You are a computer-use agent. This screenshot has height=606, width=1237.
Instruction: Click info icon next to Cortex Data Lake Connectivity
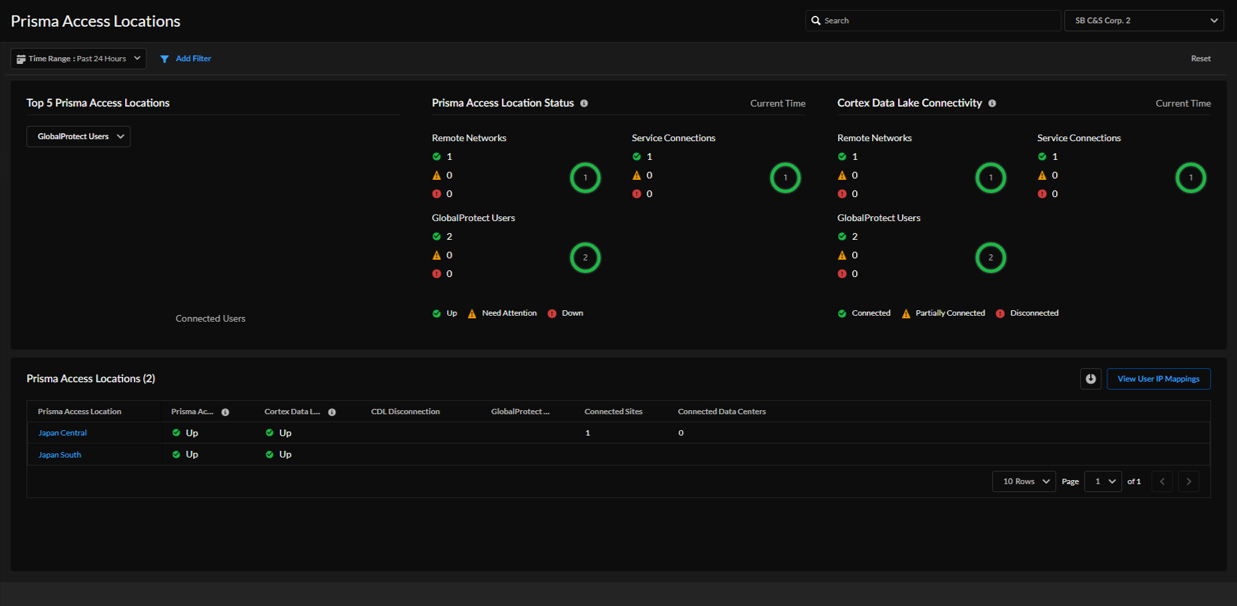pos(992,103)
